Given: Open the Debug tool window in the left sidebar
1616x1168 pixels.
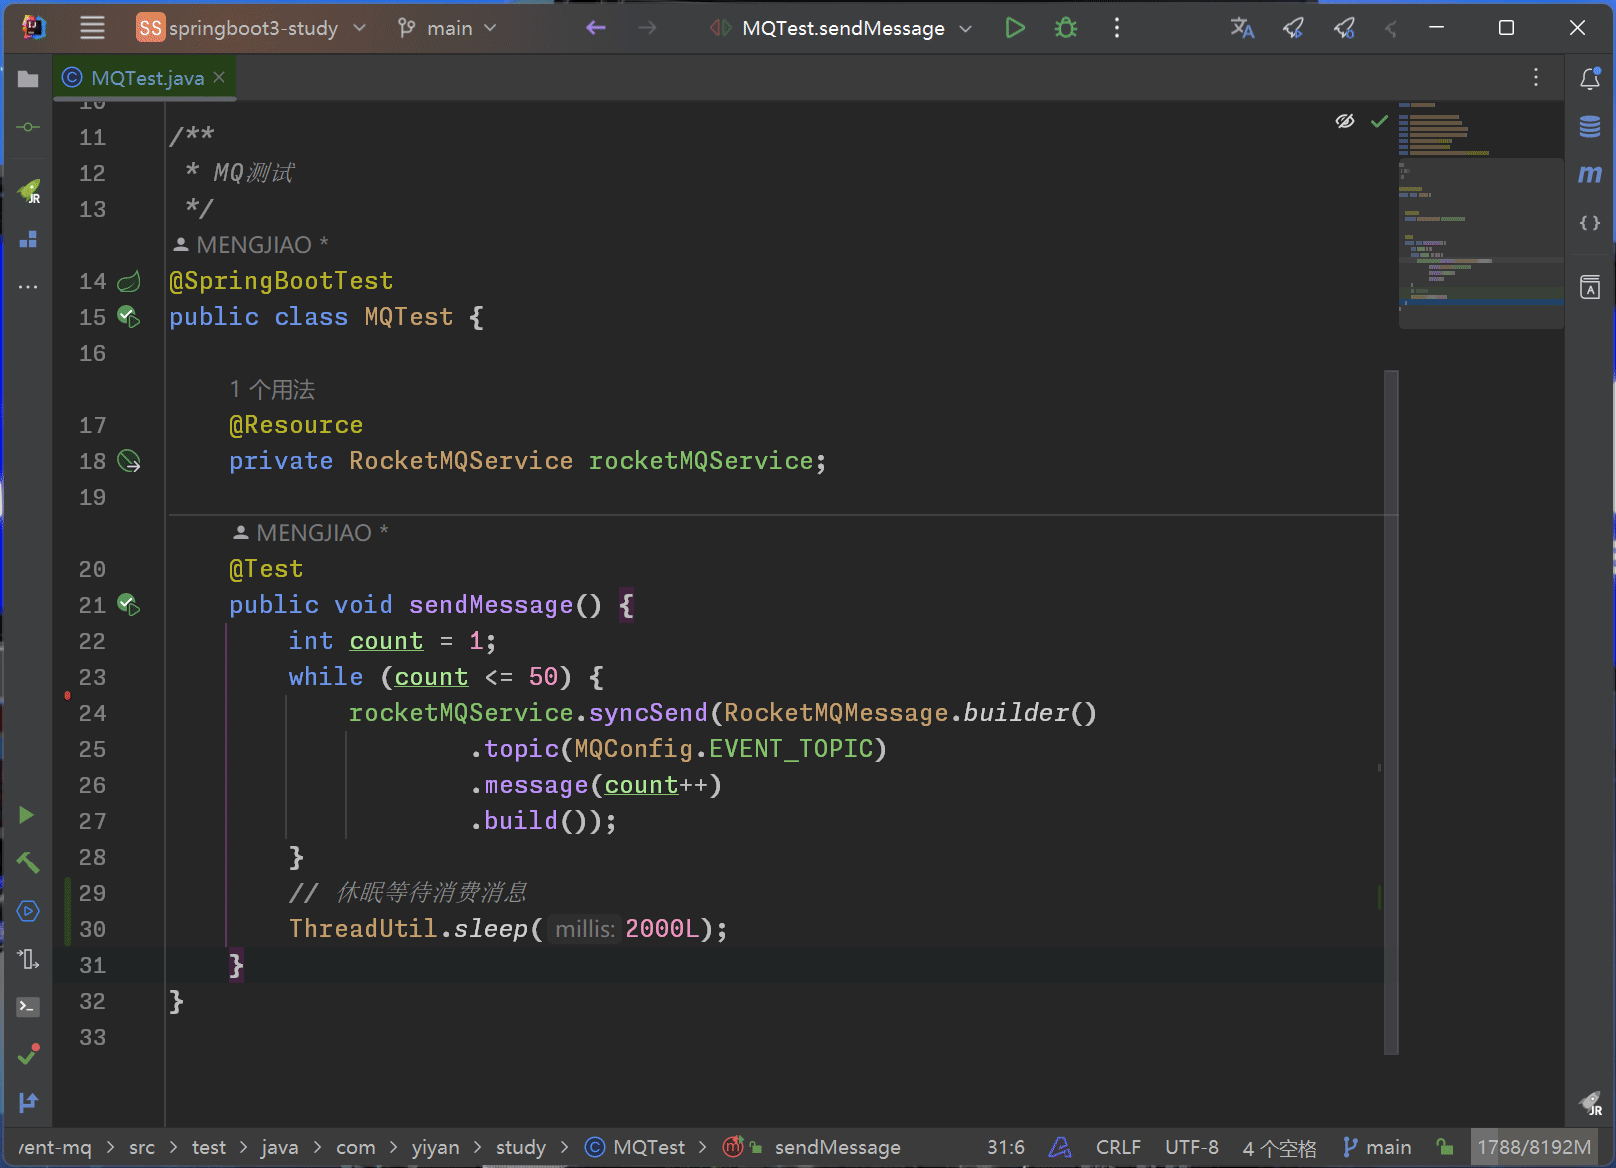Looking at the screenshot, I should pos(28,959).
